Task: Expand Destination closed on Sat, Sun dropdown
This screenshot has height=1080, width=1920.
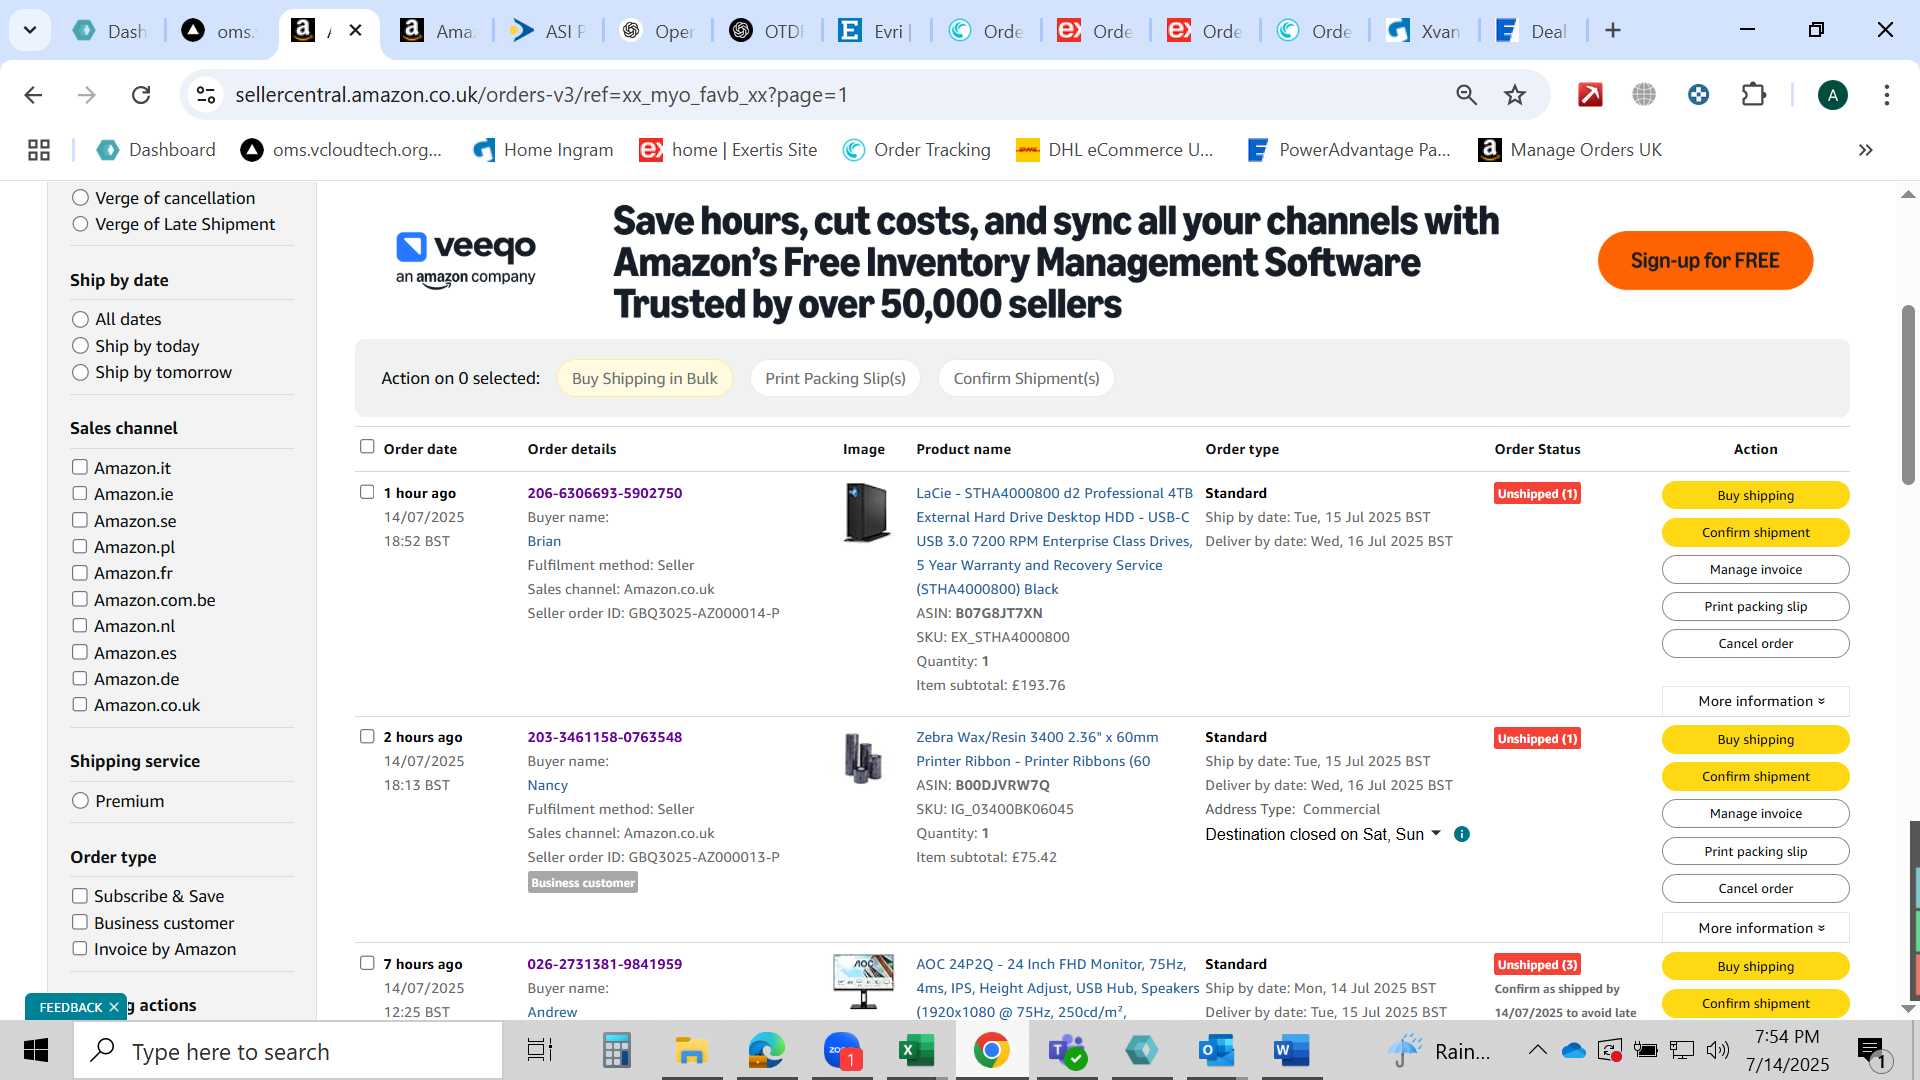Action: (x=1437, y=833)
